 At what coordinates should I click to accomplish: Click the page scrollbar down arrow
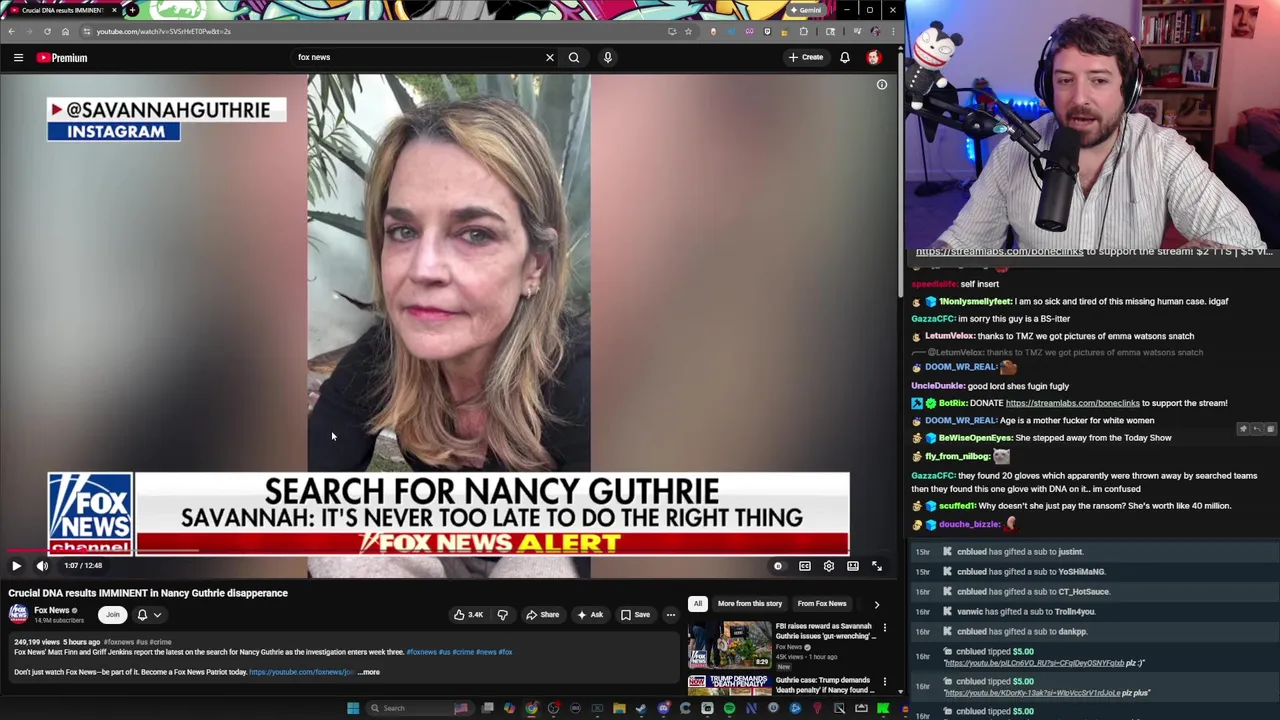(x=900, y=691)
